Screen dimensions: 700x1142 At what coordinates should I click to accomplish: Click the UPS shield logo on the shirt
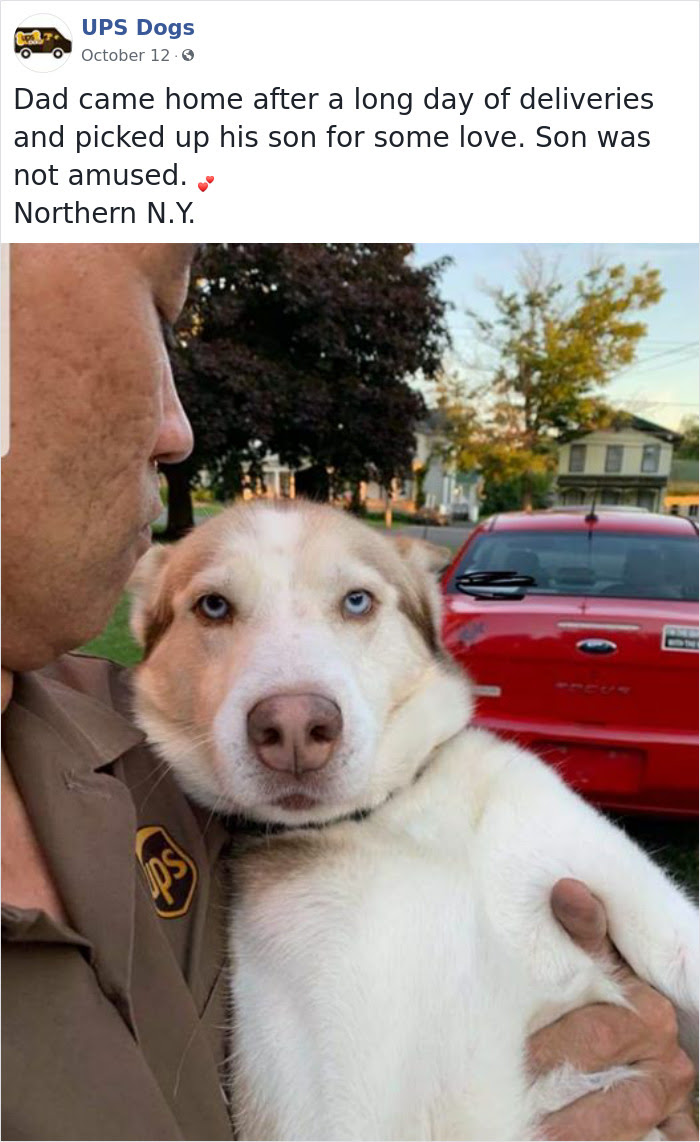165,870
